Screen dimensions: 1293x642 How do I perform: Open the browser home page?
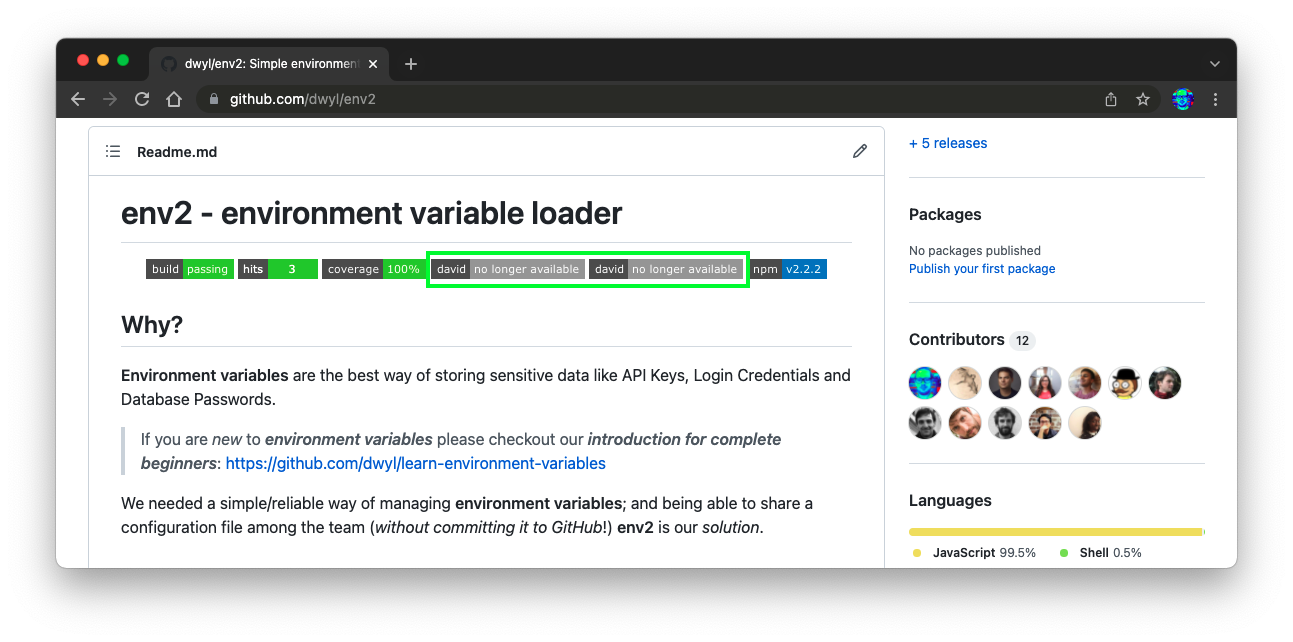point(174,99)
